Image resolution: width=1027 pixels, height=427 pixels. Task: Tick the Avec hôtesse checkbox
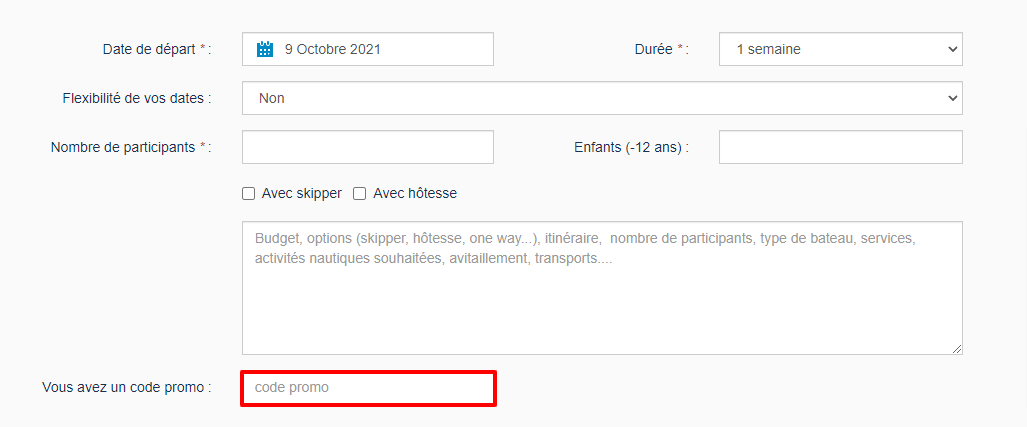[360, 194]
